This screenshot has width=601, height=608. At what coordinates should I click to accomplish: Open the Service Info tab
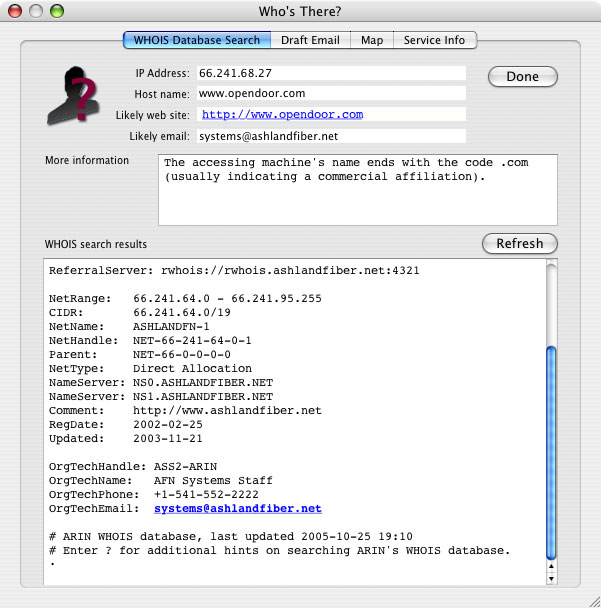tap(435, 40)
